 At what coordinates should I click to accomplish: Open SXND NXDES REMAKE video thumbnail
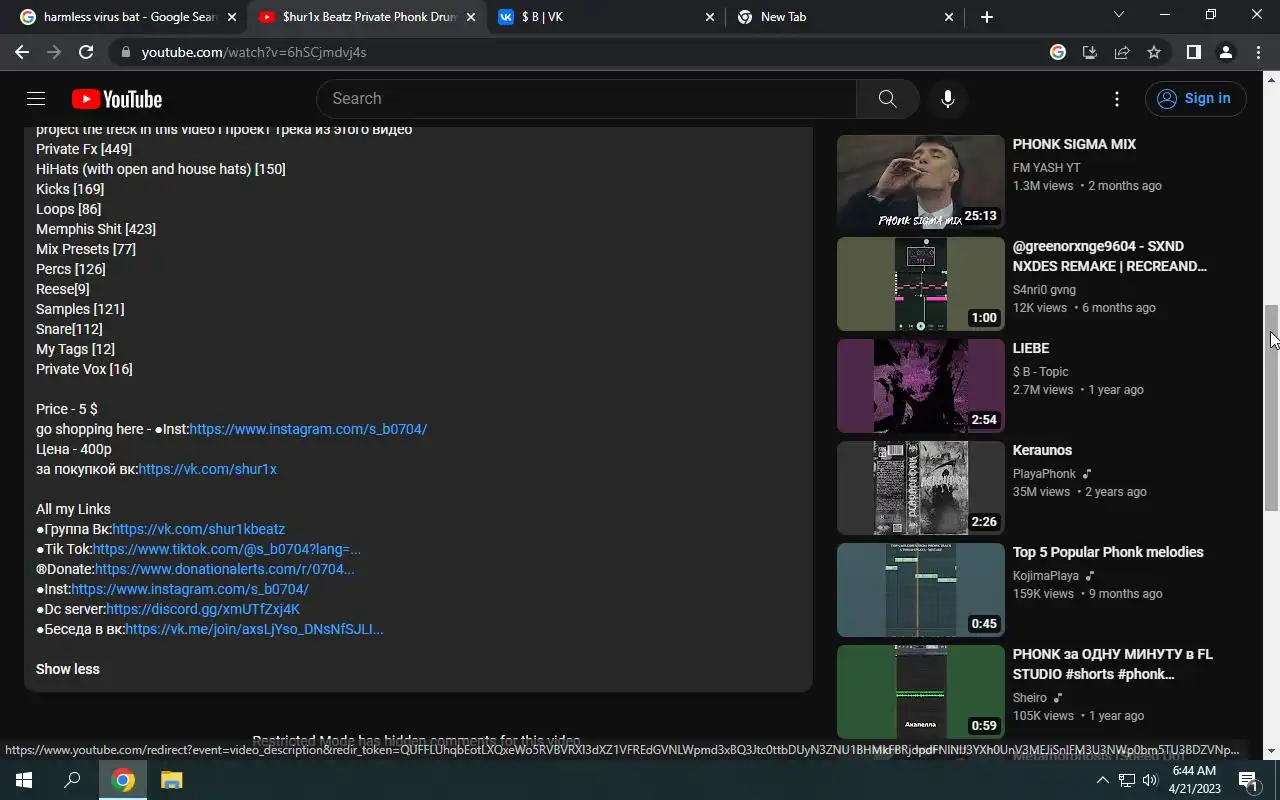pyautogui.click(x=920, y=284)
